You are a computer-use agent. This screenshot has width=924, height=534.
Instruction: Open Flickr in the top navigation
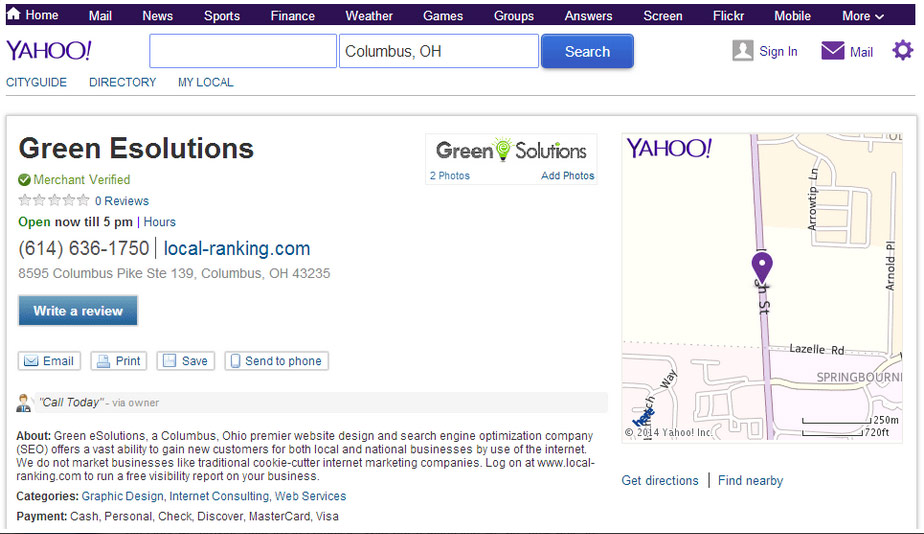click(x=728, y=16)
